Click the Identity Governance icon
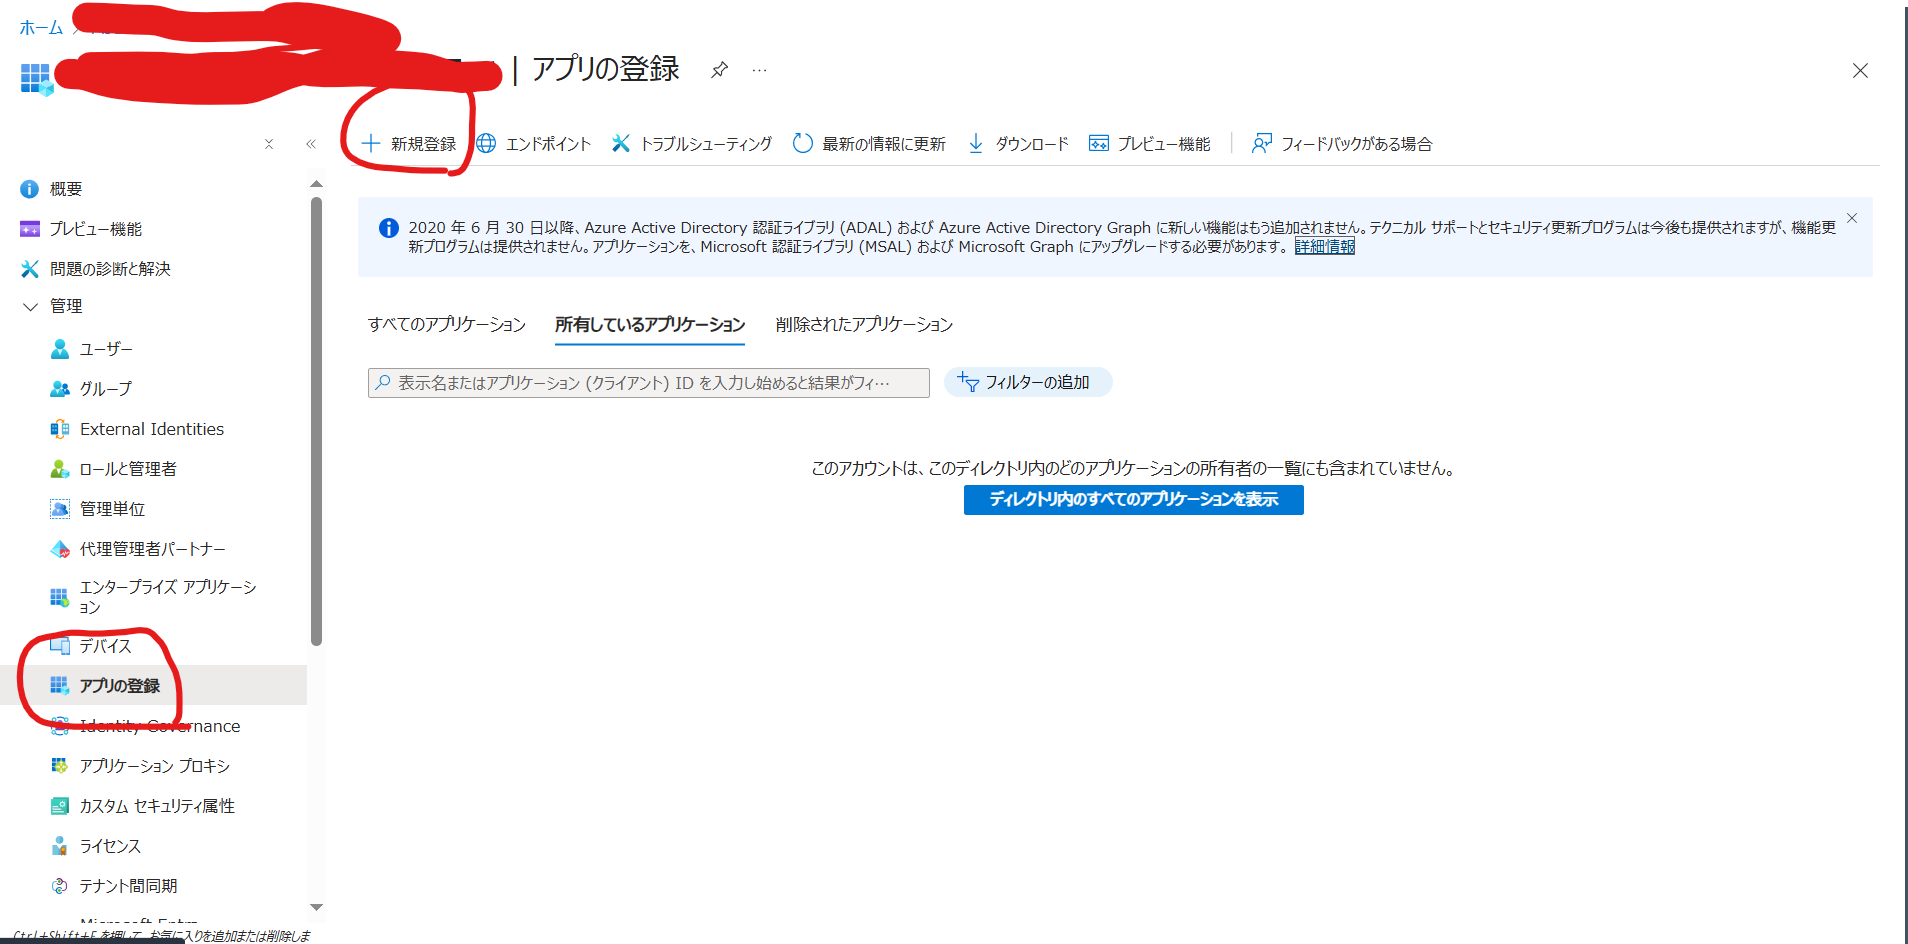Screen dimensions: 1908x944 coord(60,726)
